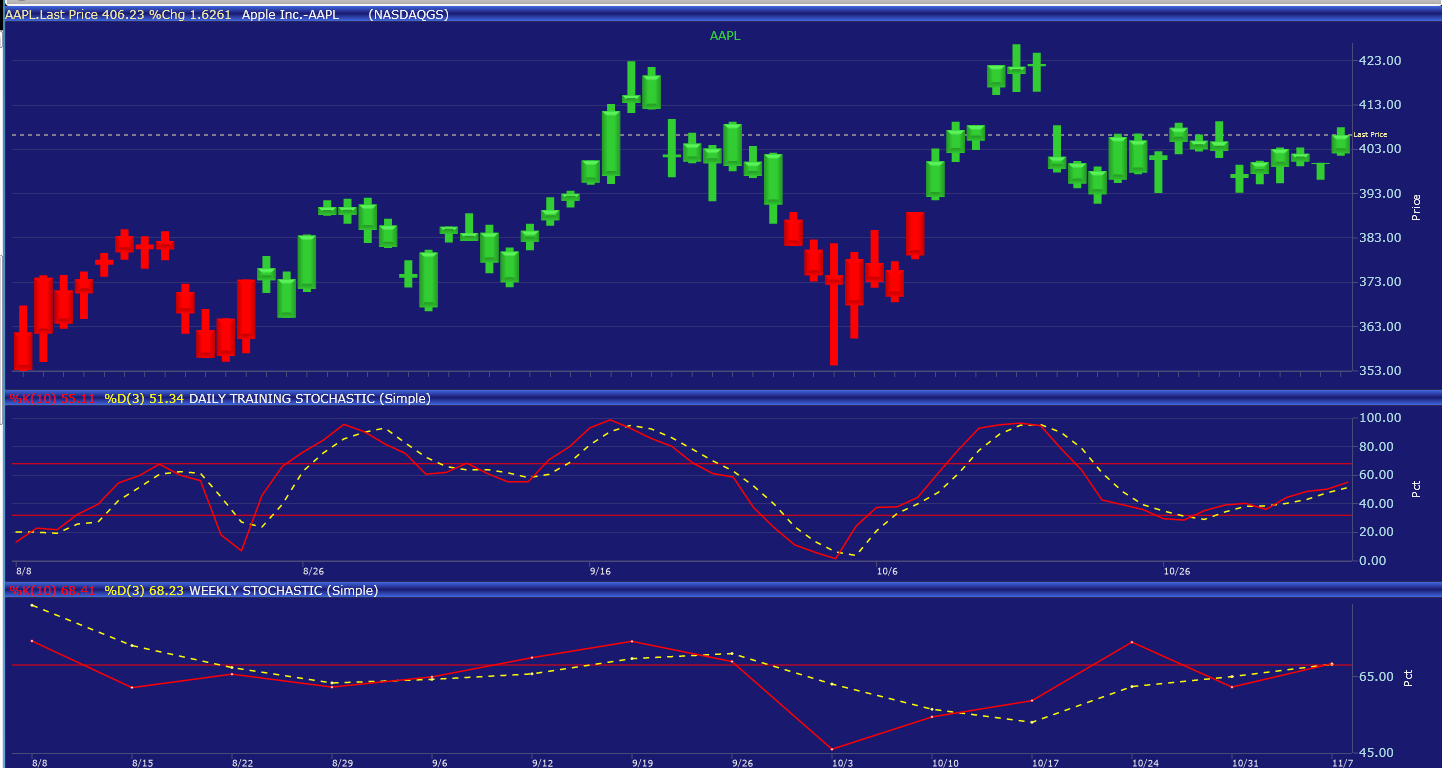Click the small 'Last Price' marker label
This screenshot has height=768, width=1442.
pyautogui.click(x=1370, y=134)
